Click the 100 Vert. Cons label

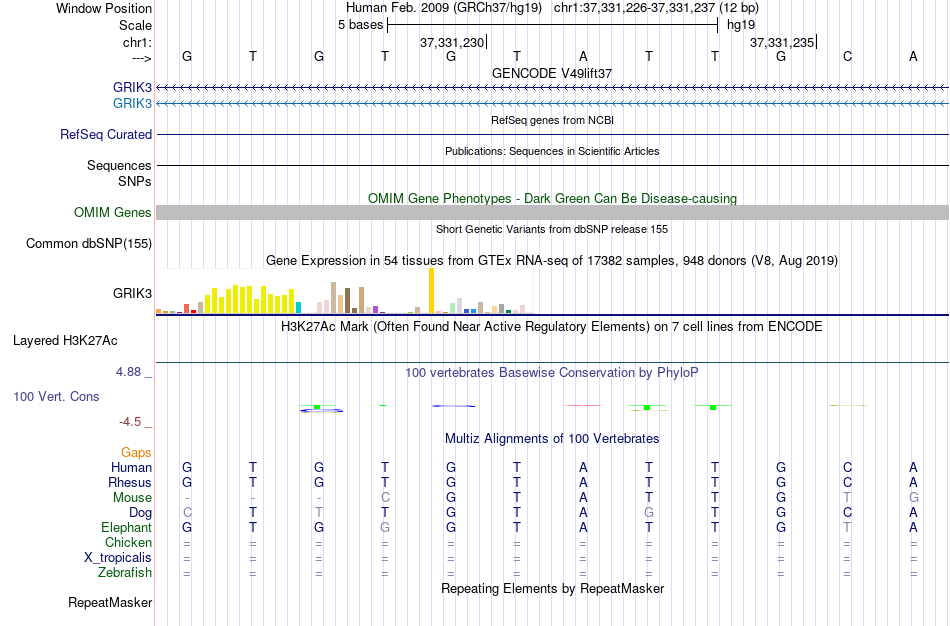click(56, 396)
